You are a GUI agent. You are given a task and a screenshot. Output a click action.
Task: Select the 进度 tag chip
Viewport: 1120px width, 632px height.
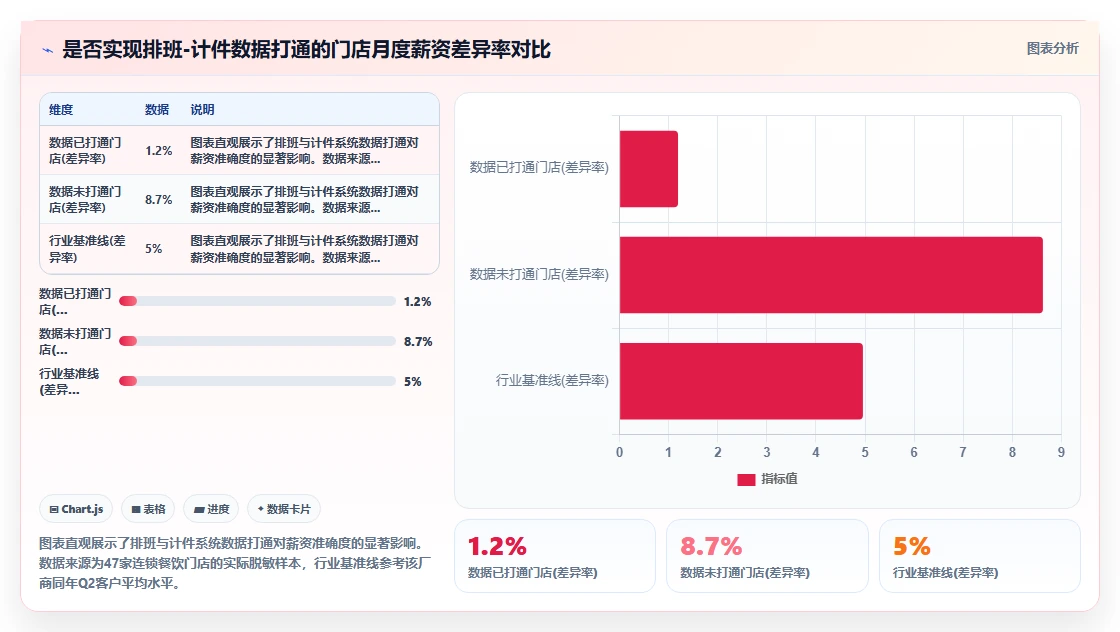click(x=211, y=509)
